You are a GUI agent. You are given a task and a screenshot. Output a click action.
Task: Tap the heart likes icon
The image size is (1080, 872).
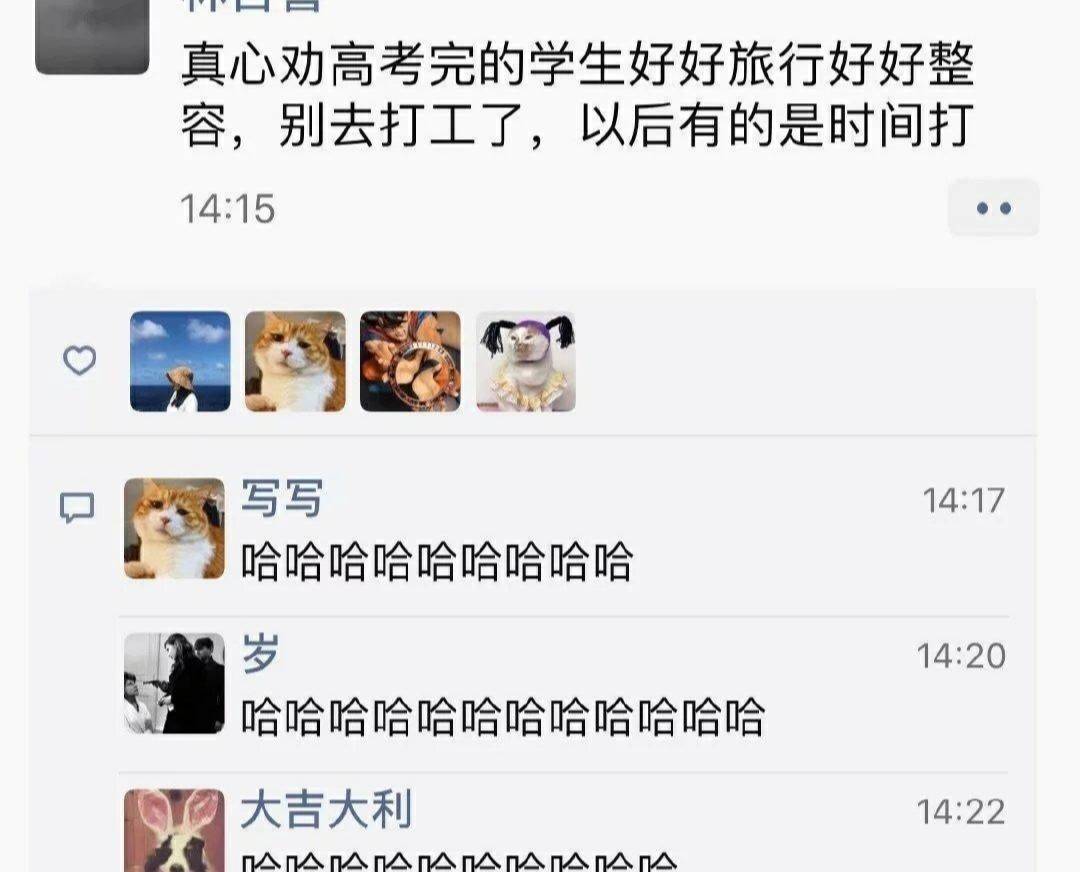79,360
